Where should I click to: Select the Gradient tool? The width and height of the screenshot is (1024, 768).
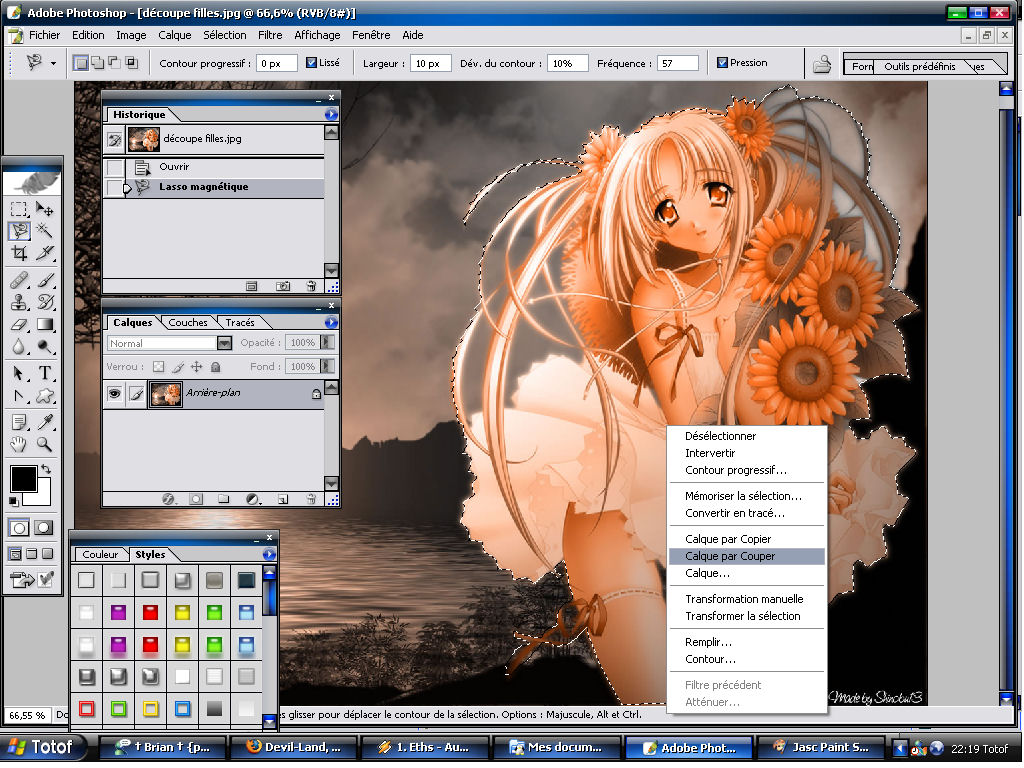click(44, 324)
